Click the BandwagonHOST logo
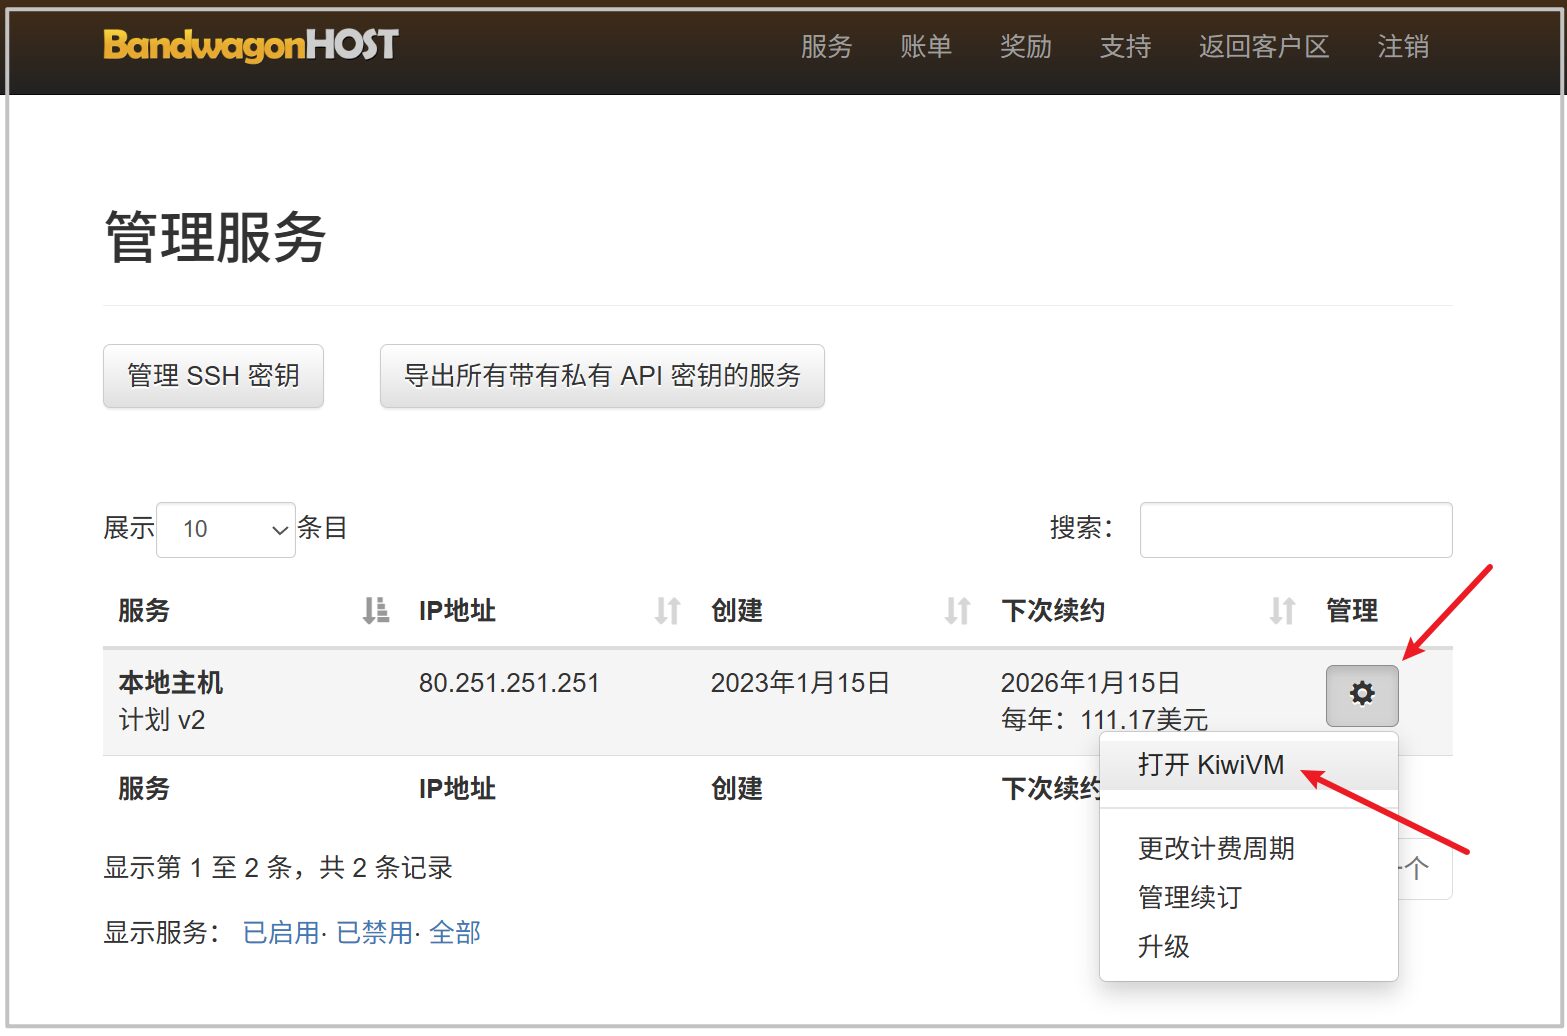The image size is (1567, 1036). [251, 45]
